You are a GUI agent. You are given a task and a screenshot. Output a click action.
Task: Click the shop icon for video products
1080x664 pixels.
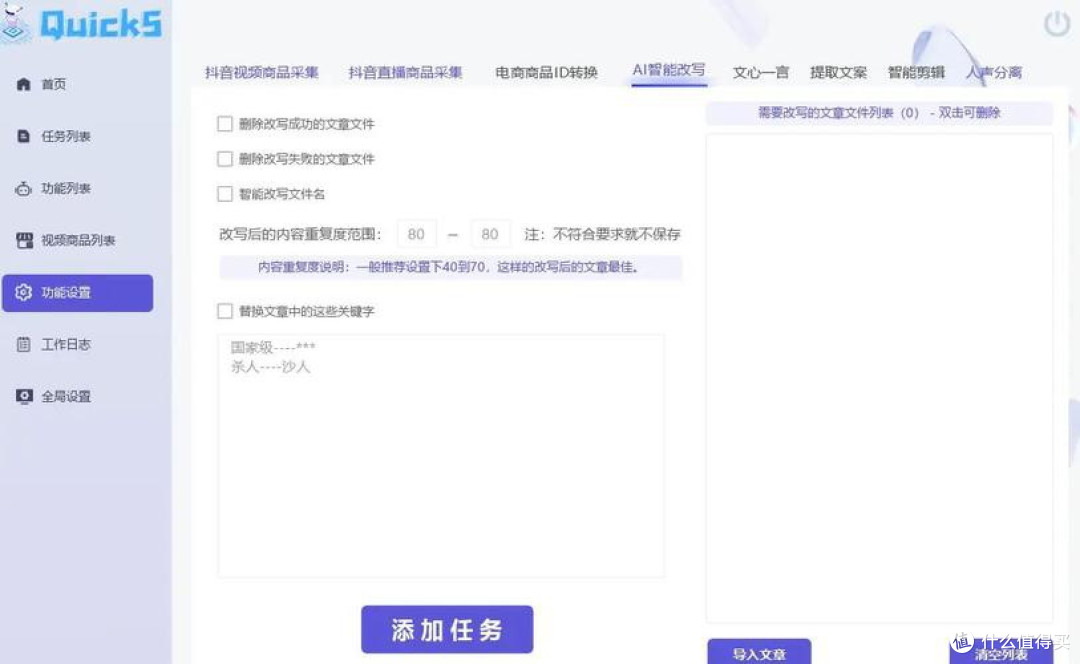[24, 240]
